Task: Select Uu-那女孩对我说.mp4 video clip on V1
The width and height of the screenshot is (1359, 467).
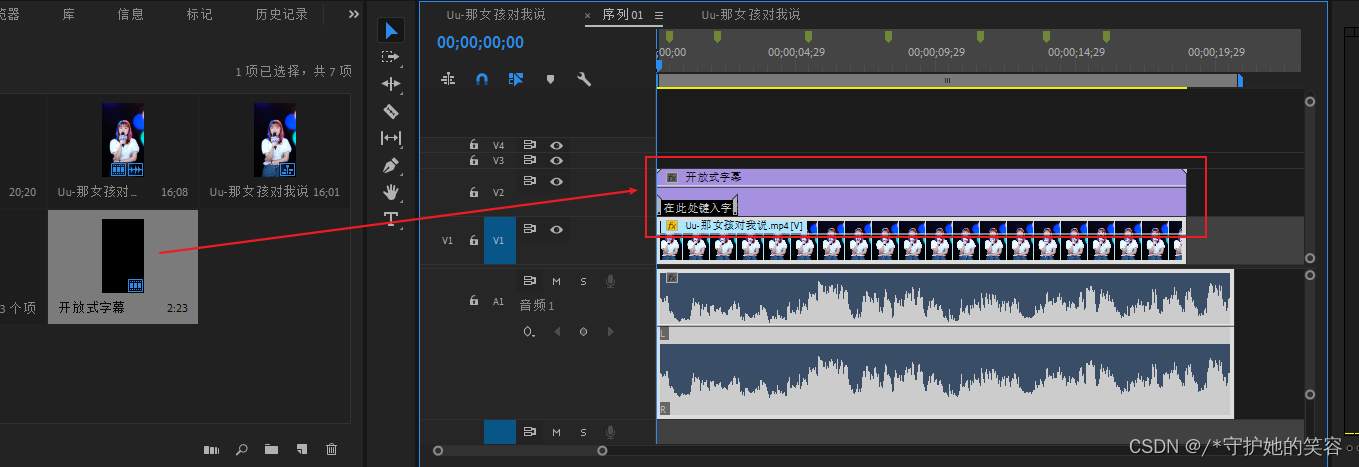Action: (921, 241)
